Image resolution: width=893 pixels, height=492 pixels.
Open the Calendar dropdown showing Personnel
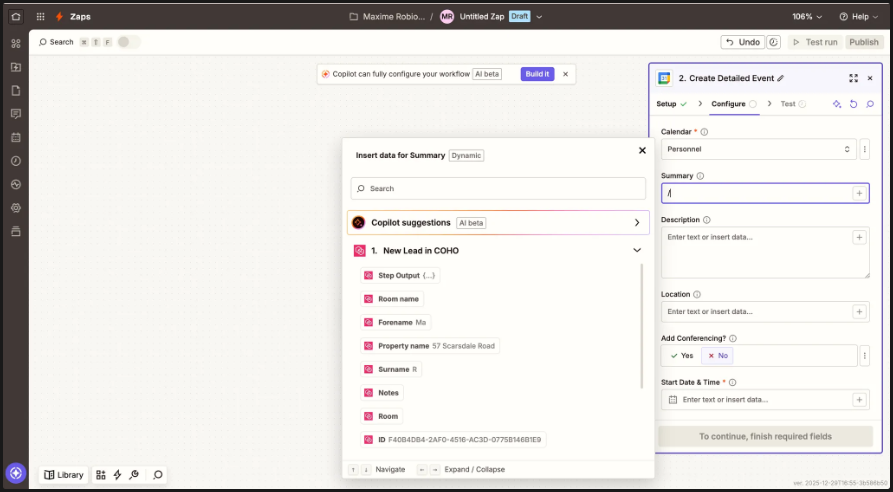[x=758, y=149]
